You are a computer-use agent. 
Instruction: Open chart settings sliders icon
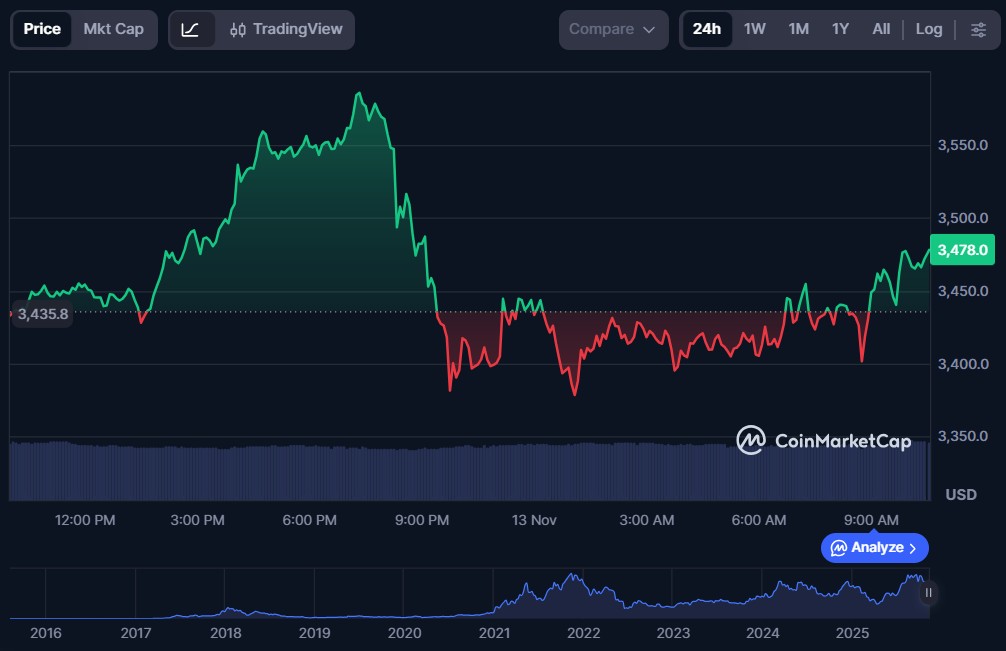[977, 30]
